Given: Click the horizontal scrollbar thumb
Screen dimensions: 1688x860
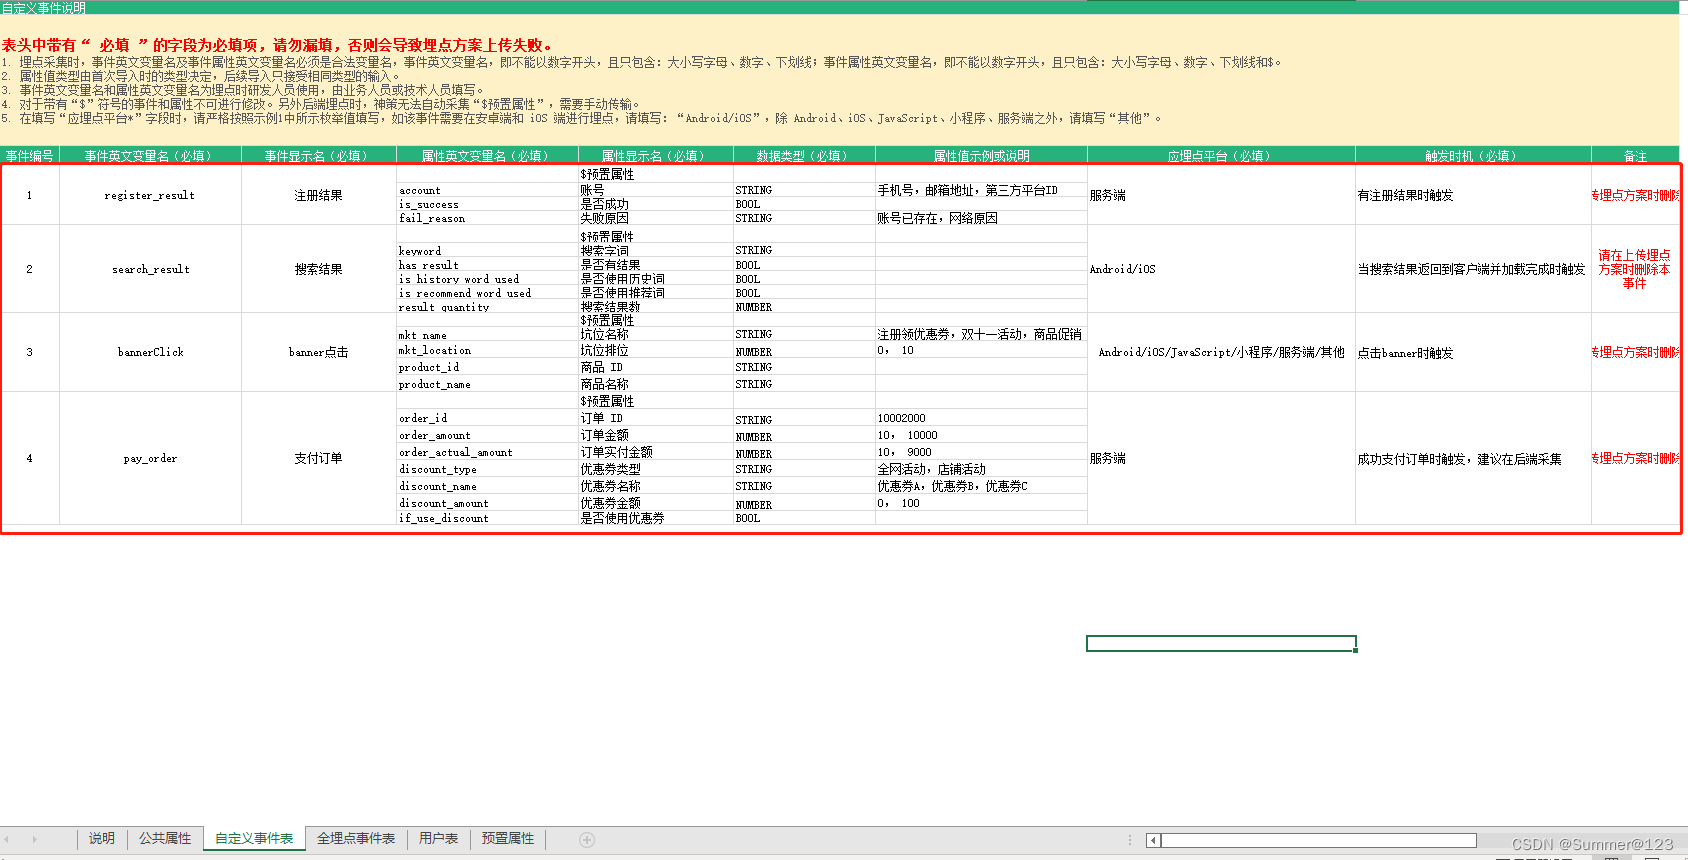Looking at the screenshot, I should [1318, 841].
